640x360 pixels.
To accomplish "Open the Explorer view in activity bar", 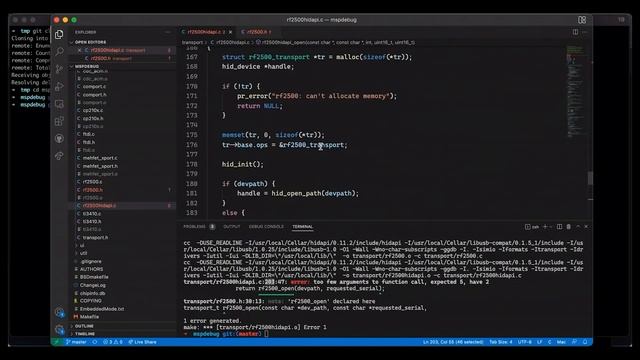I will pyautogui.click(x=59, y=35).
